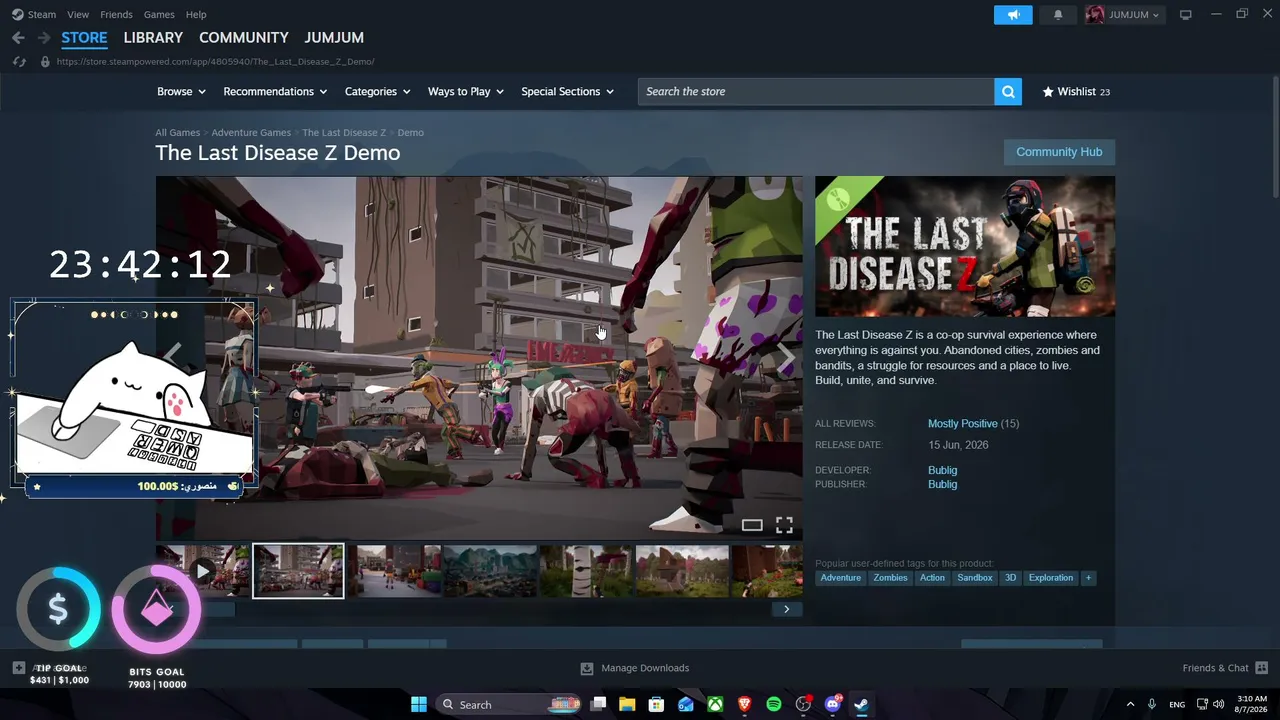Switch to the COMMUNITY tab

244,38
